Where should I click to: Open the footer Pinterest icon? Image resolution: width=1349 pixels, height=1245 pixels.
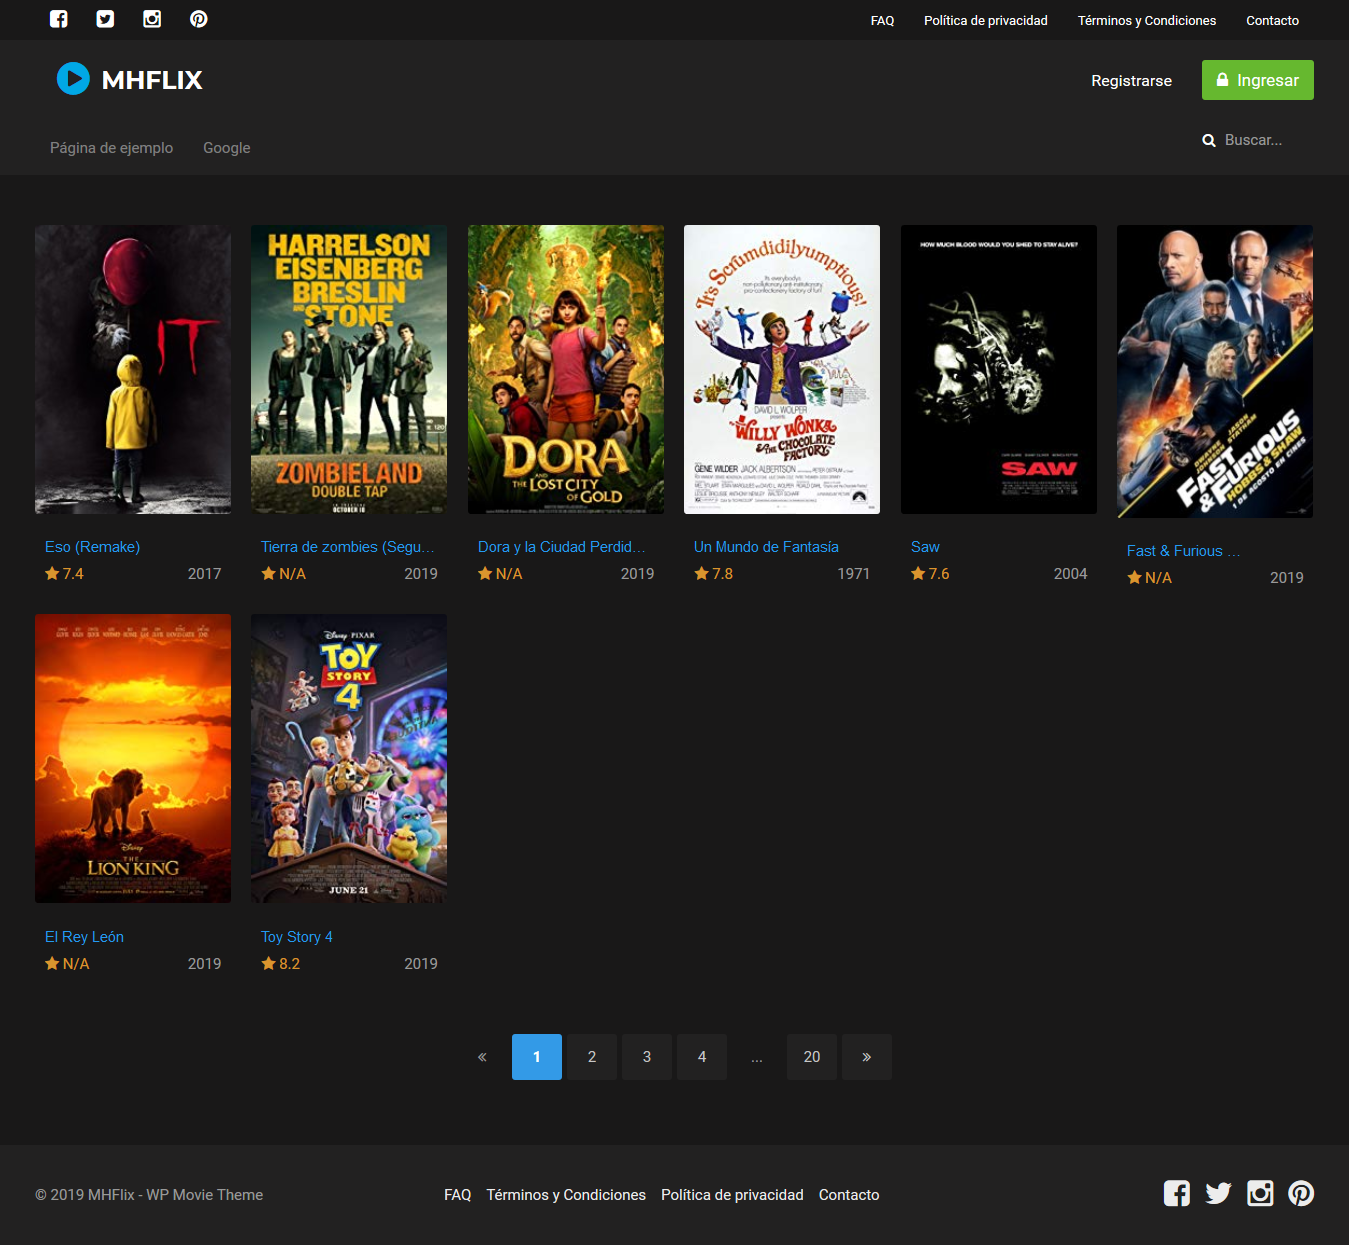[1301, 1193]
